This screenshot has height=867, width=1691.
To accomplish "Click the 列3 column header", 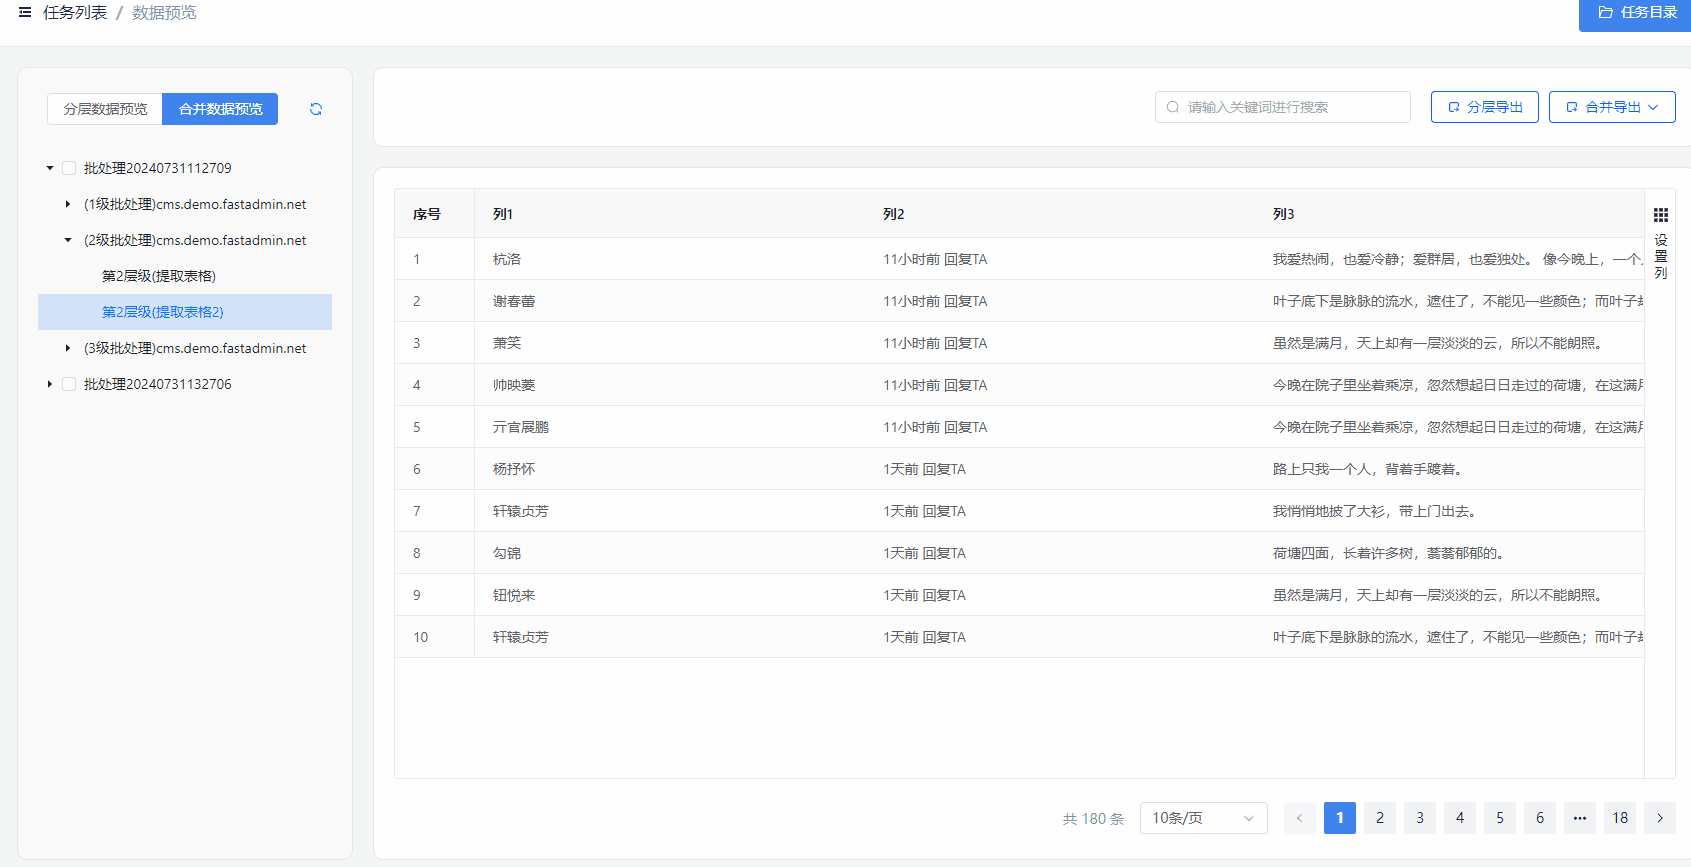I will point(1284,214).
